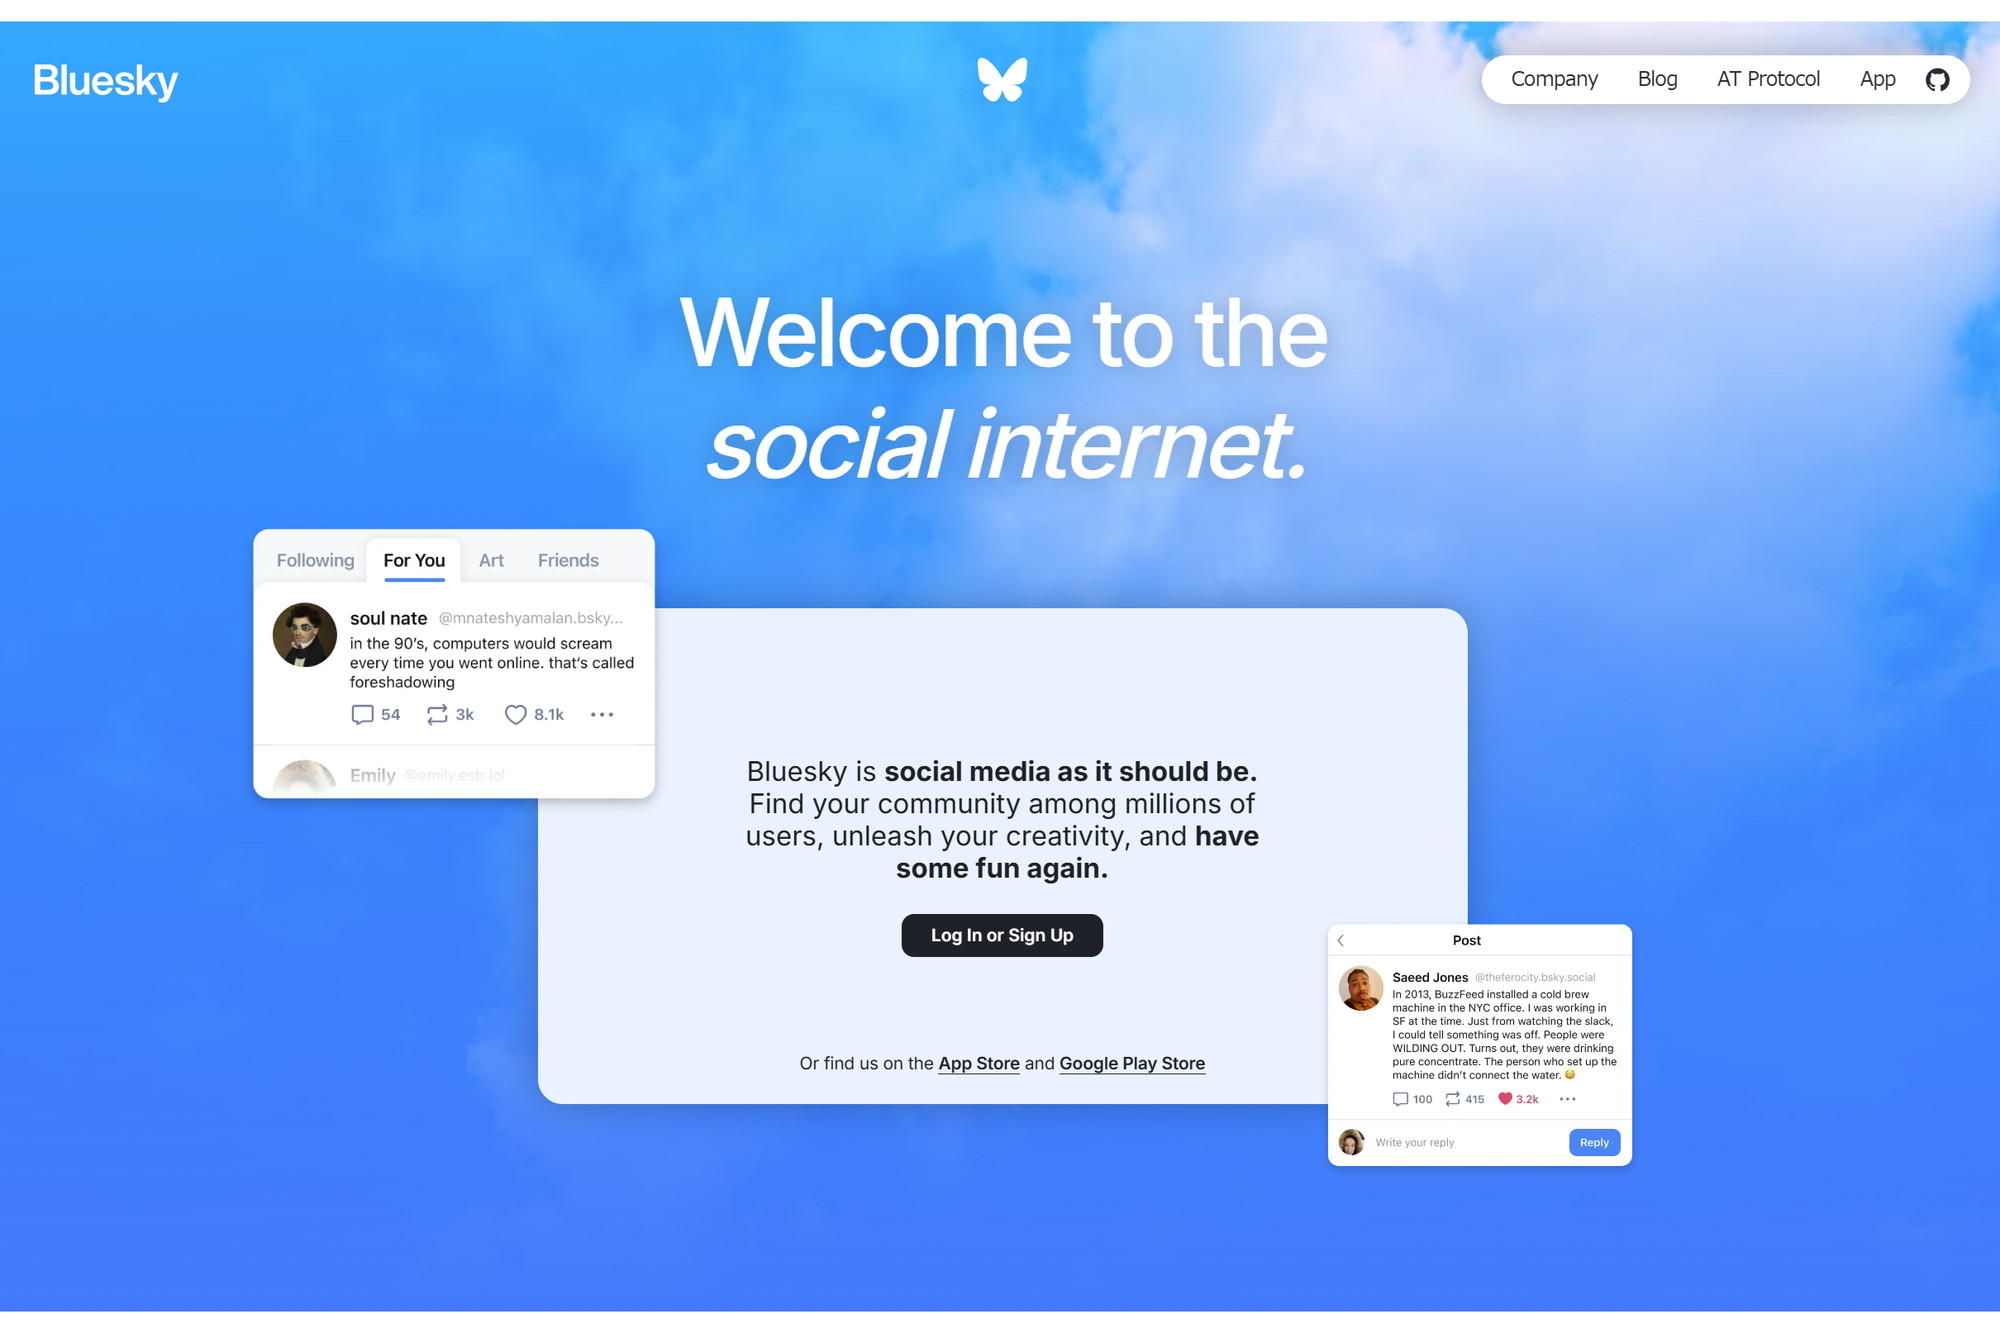Click the comment icon on soul nate's post
This screenshot has height=1333, width=2000.
tap(361, 714)
